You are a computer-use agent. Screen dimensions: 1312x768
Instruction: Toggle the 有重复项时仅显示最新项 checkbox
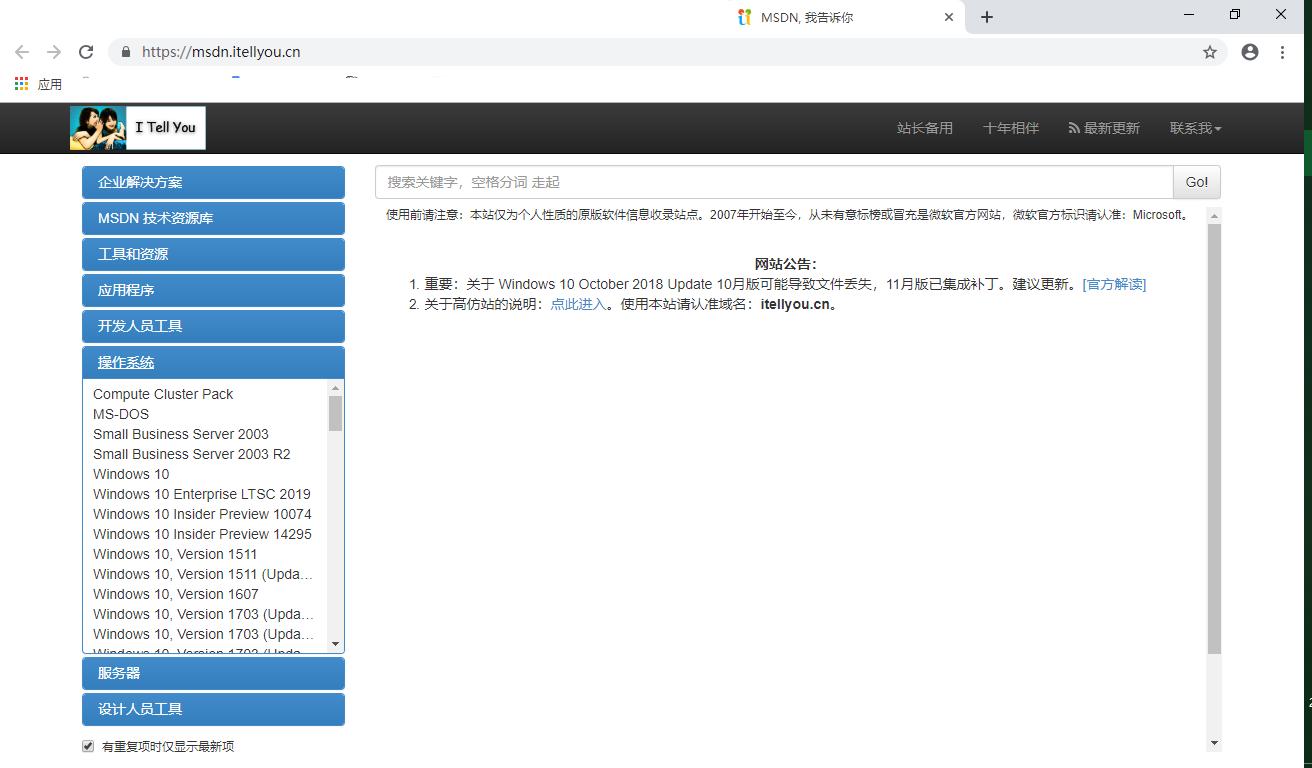88,745
